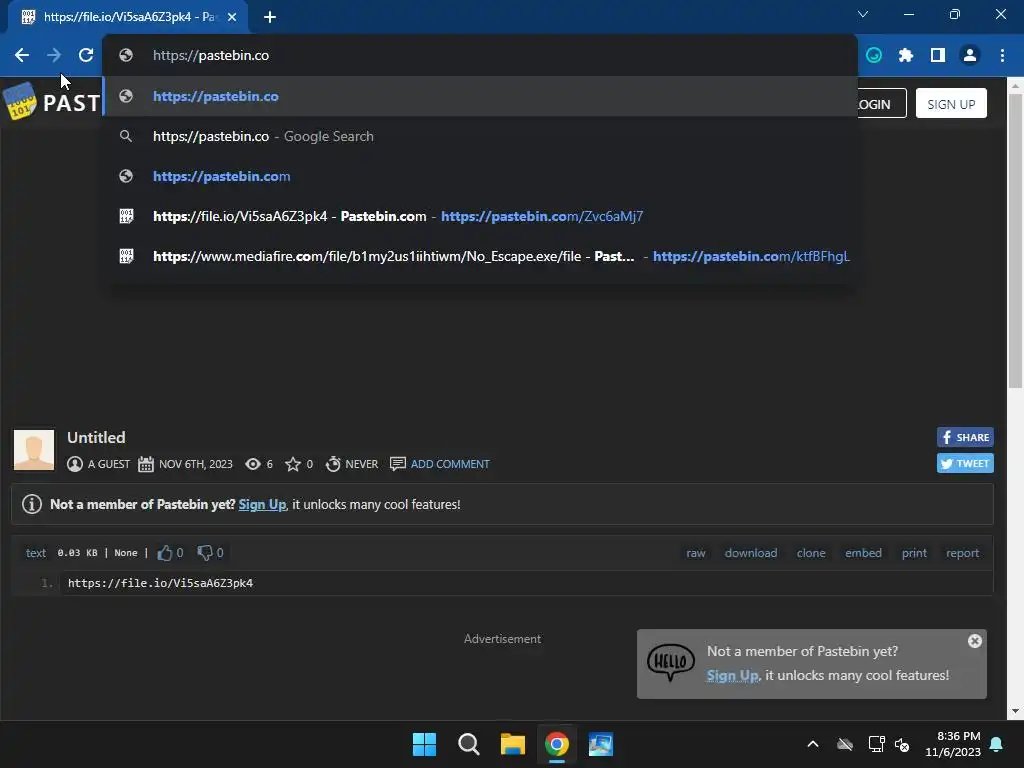Click the muted volume tray icon
The height and width of the screenshot is (768, 1024).
pyautogui.click(x=902, y=744)
